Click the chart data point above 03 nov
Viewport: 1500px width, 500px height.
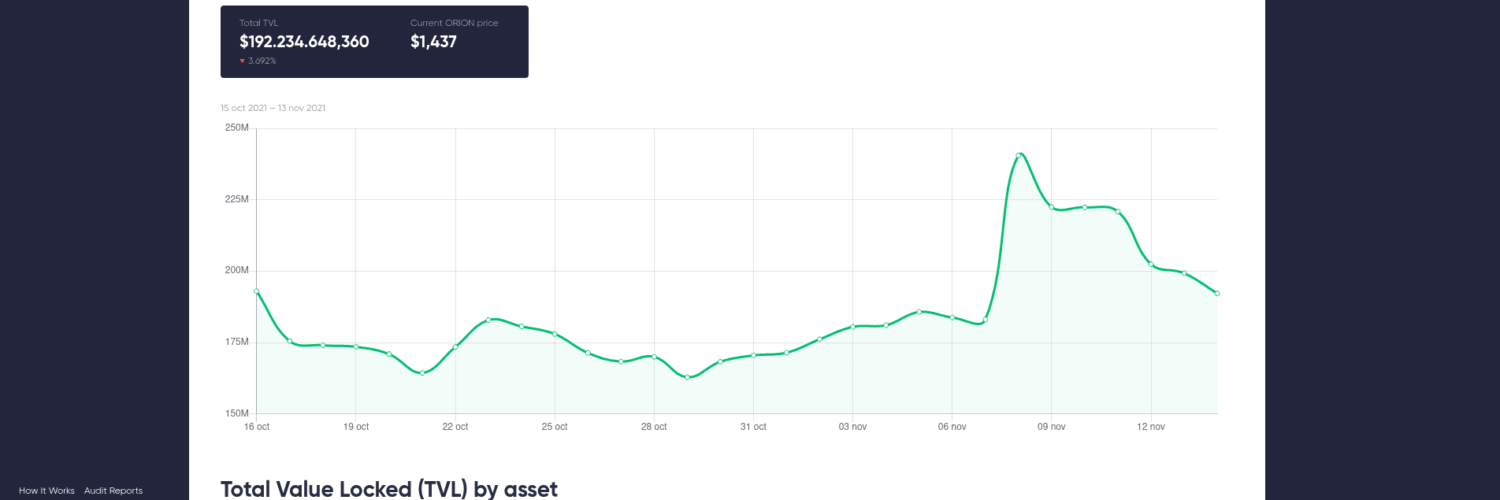[853, 326]
